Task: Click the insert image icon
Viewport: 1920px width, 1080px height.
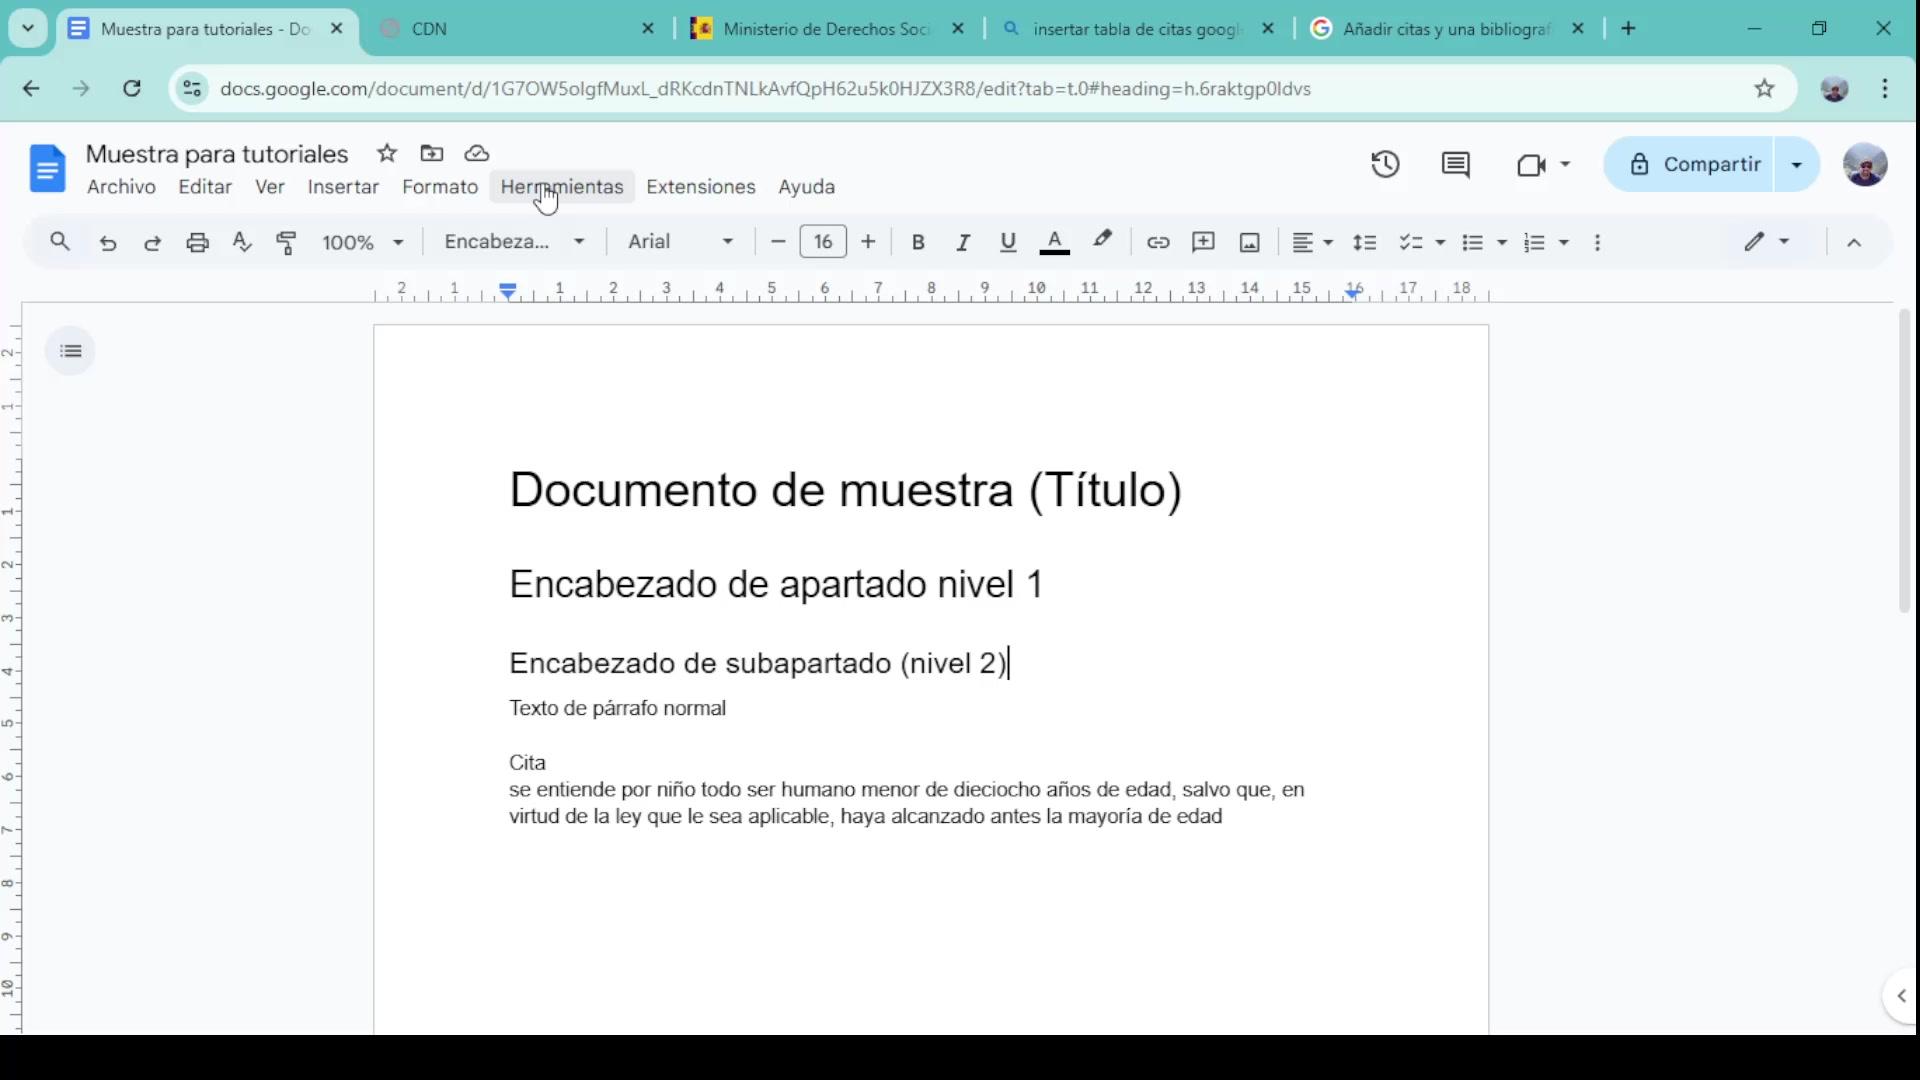Action: click(1249, 242)
